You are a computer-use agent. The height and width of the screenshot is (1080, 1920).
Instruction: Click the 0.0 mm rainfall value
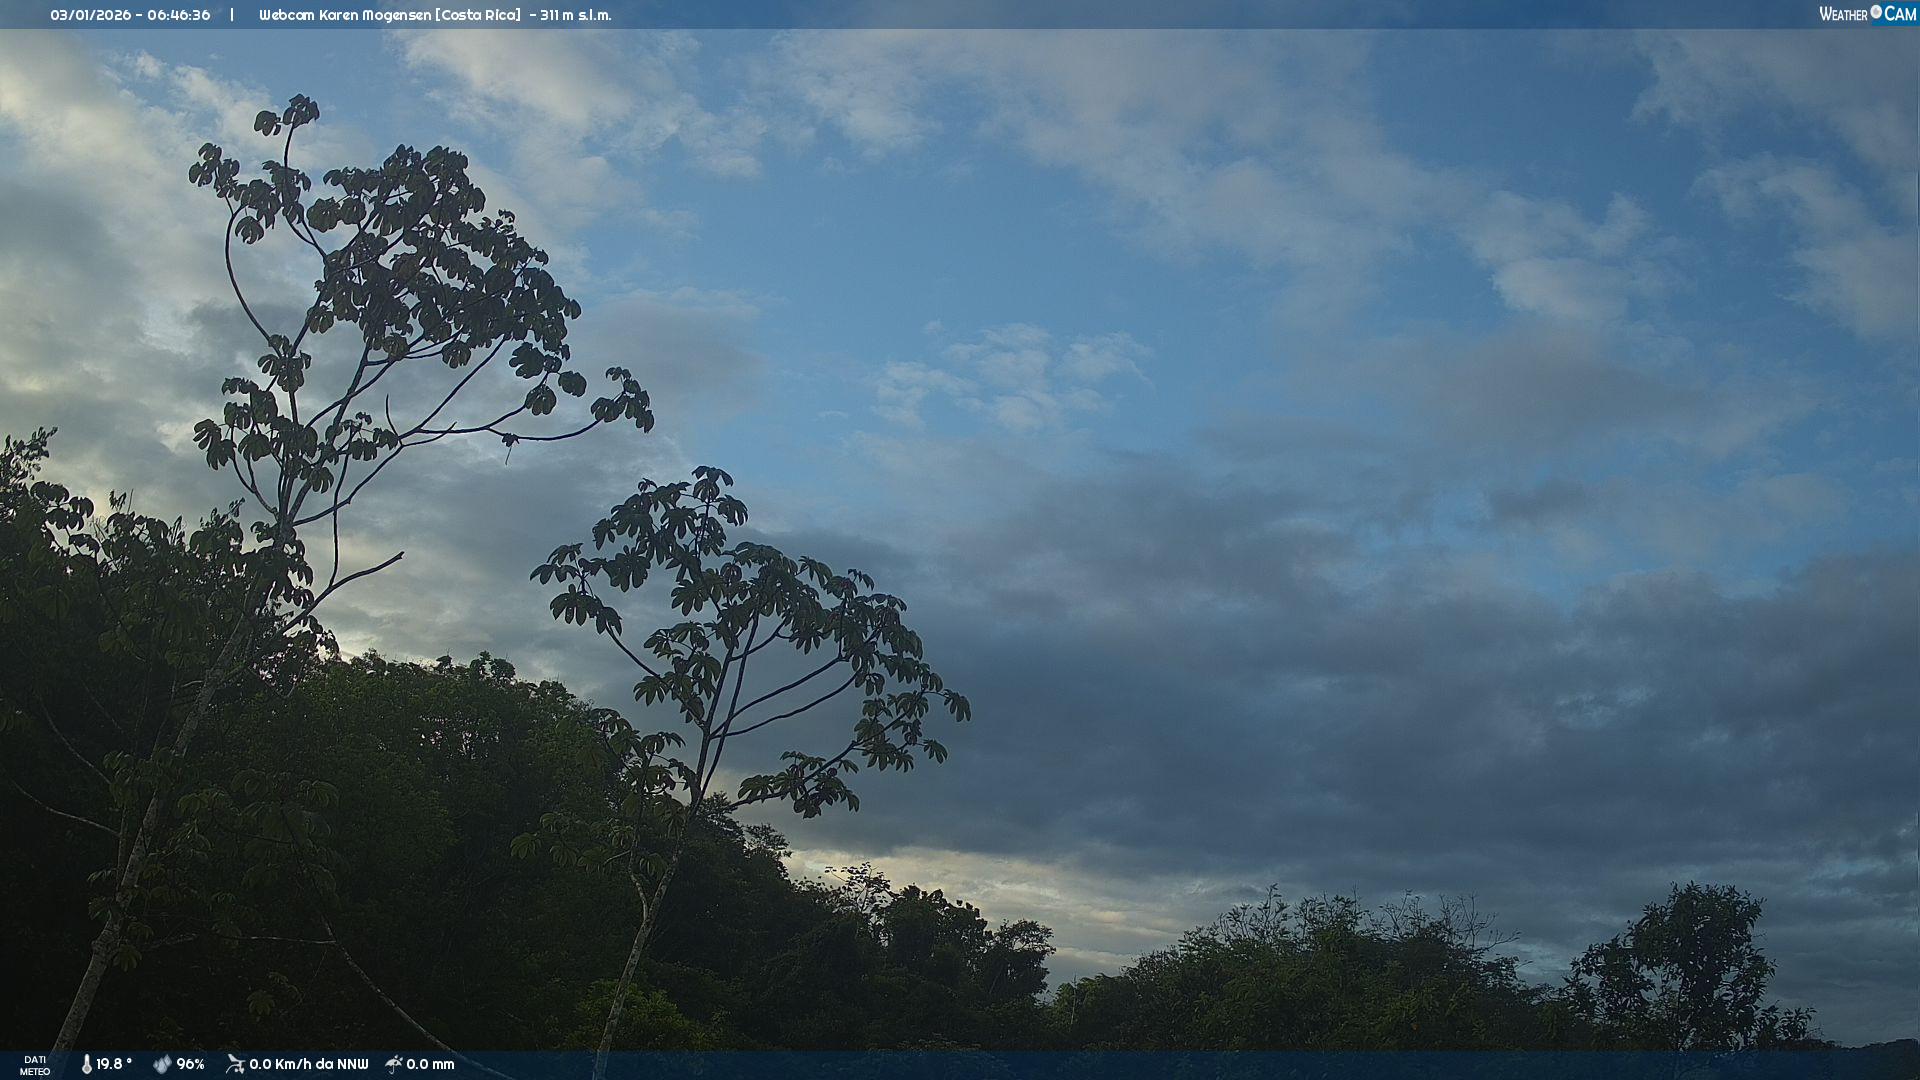tap(430, 1064)
